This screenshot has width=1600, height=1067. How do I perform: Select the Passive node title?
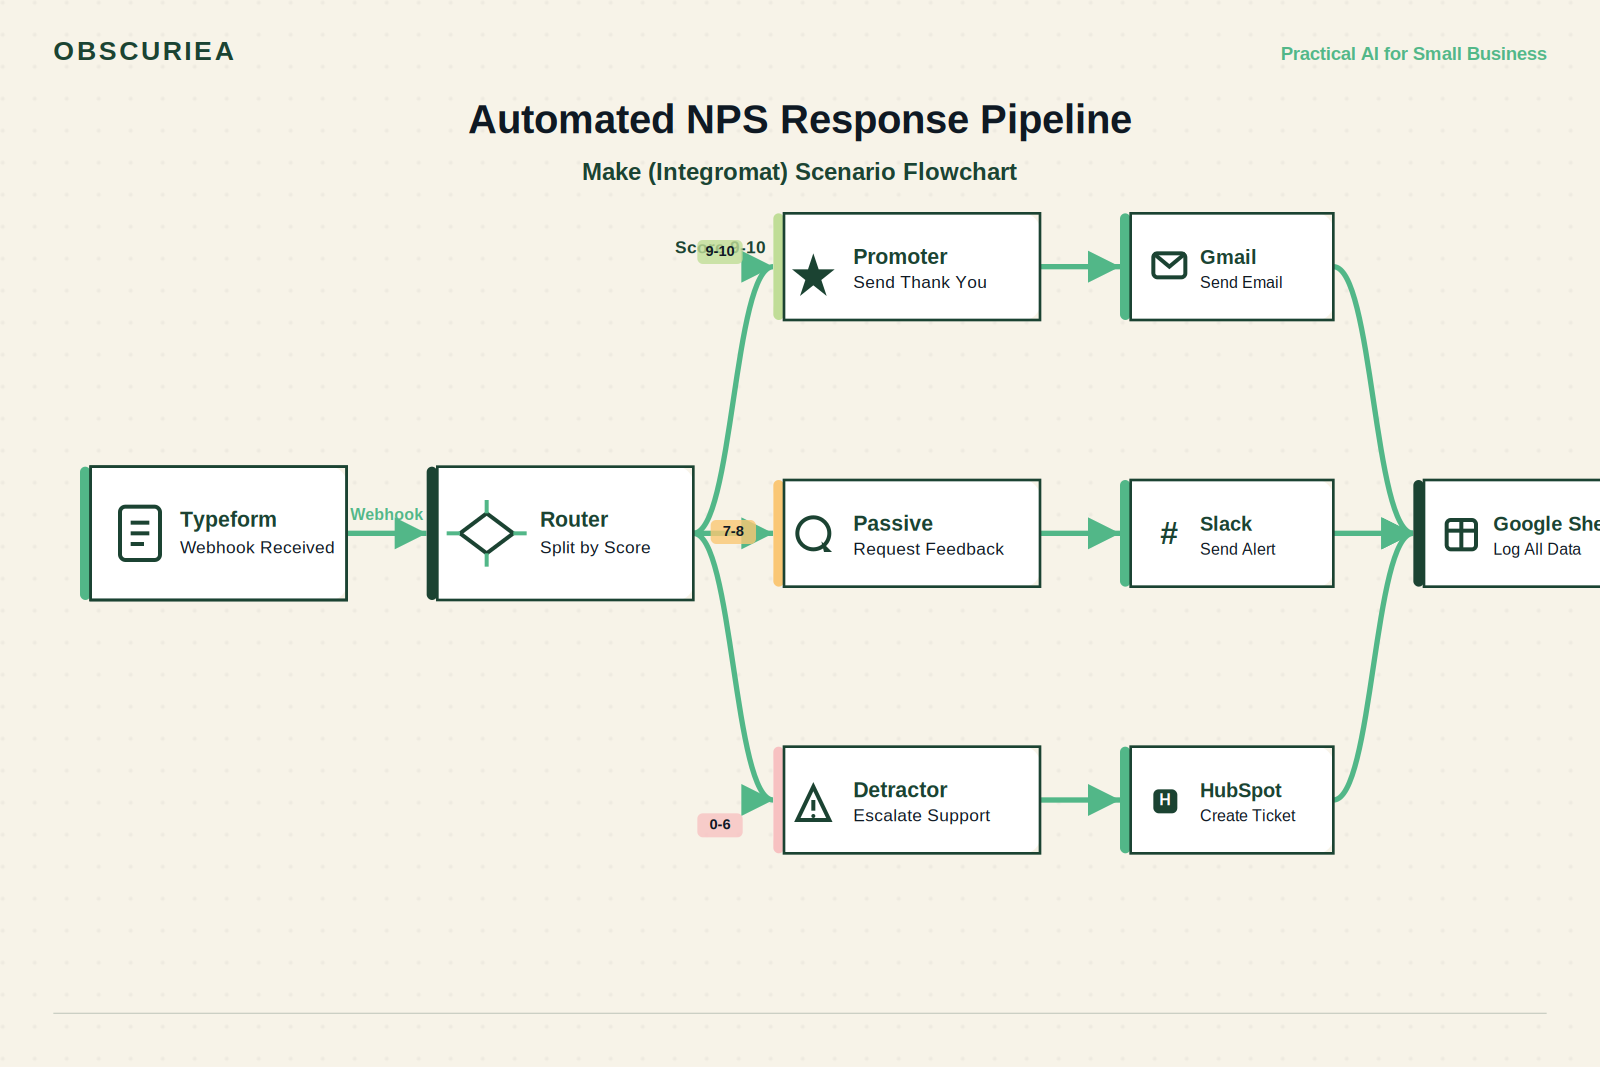click(893, 523)
